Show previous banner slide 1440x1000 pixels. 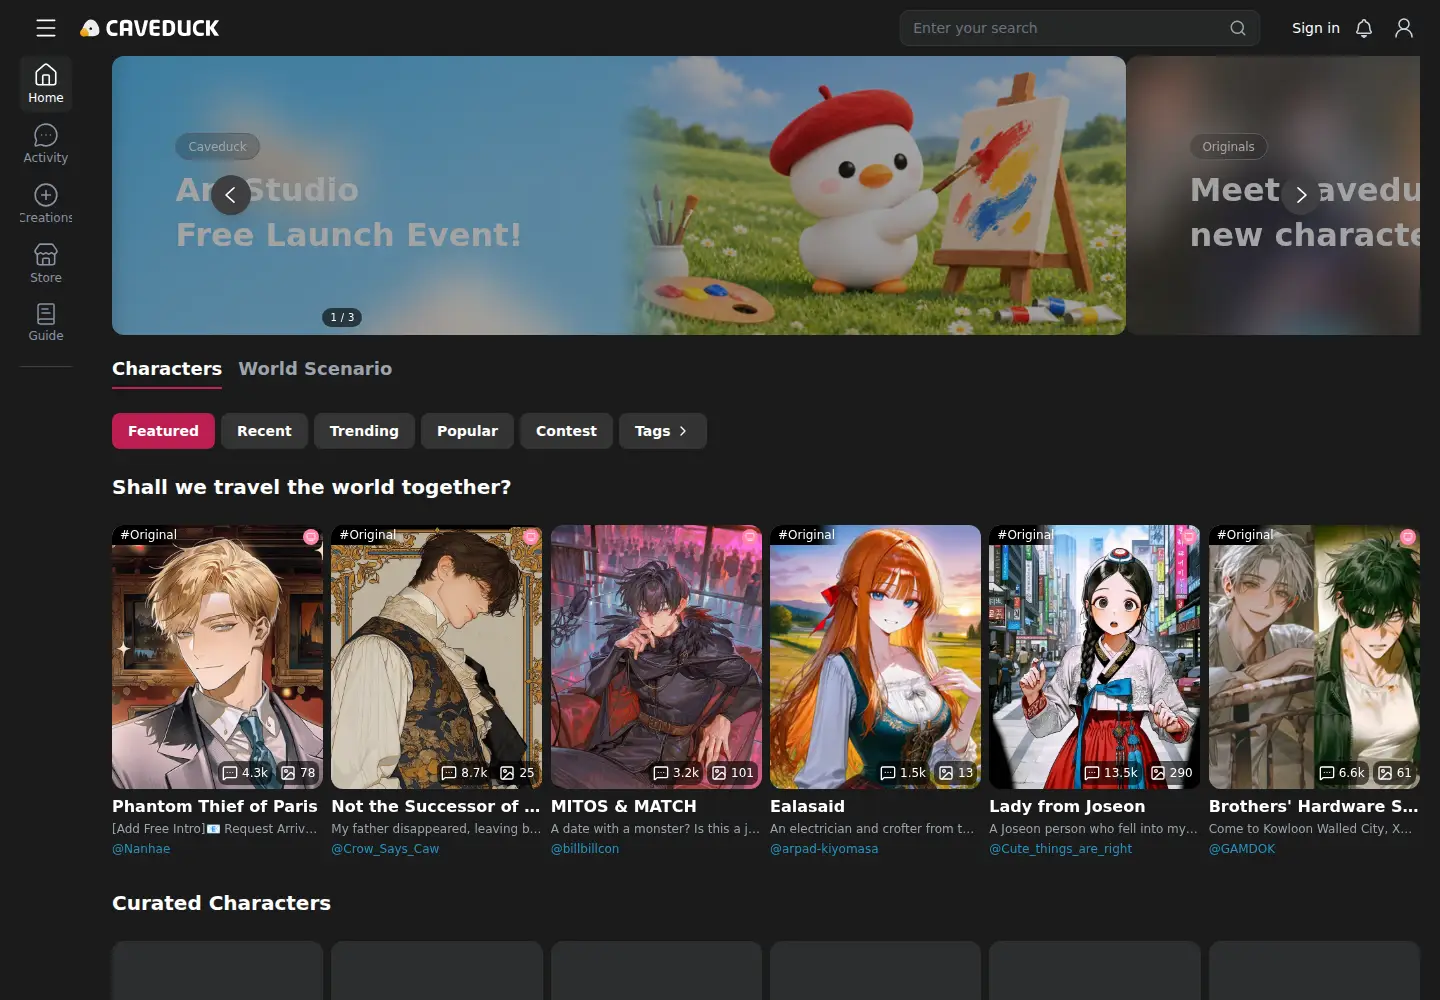pos(230,195)
